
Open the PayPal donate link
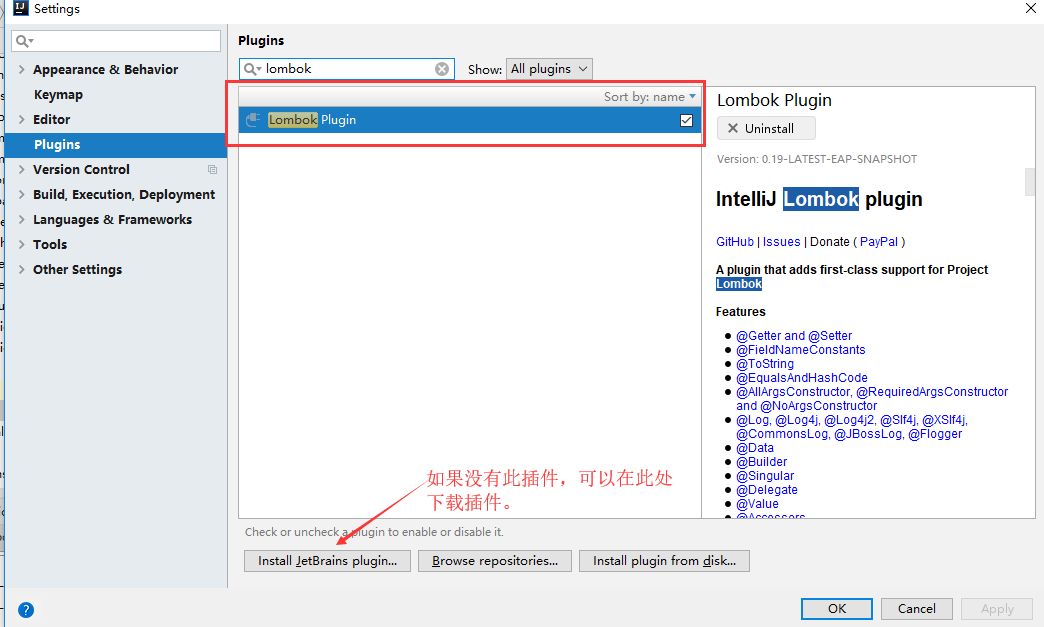[879, 242]
